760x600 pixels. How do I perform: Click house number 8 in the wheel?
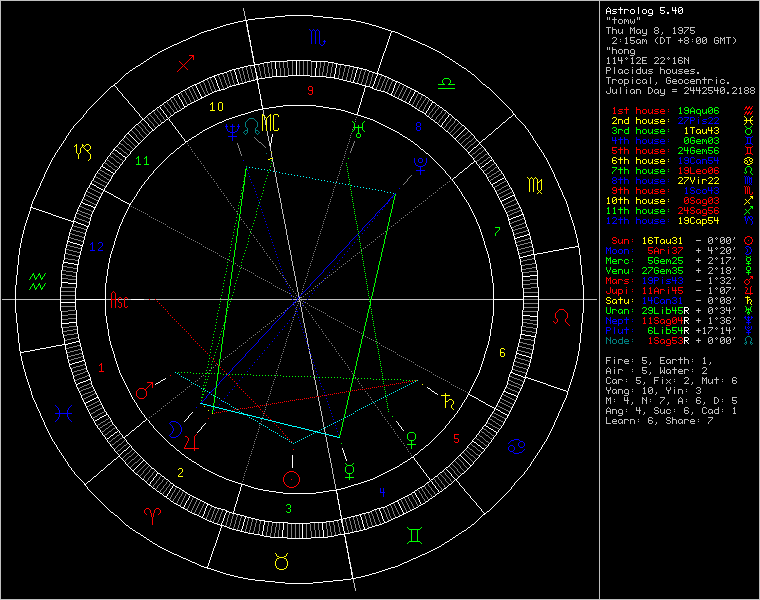(418, 127)
